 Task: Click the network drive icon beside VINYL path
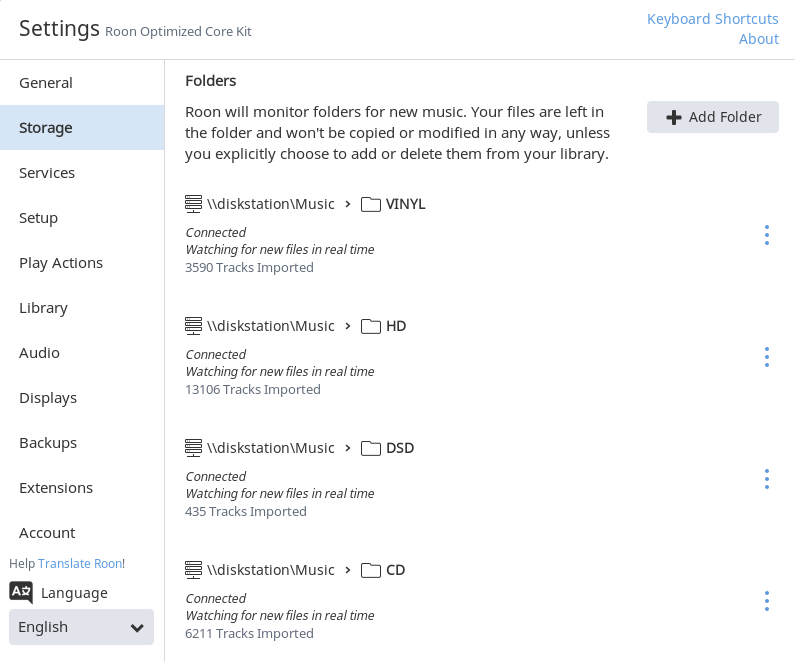click(194, 204)
